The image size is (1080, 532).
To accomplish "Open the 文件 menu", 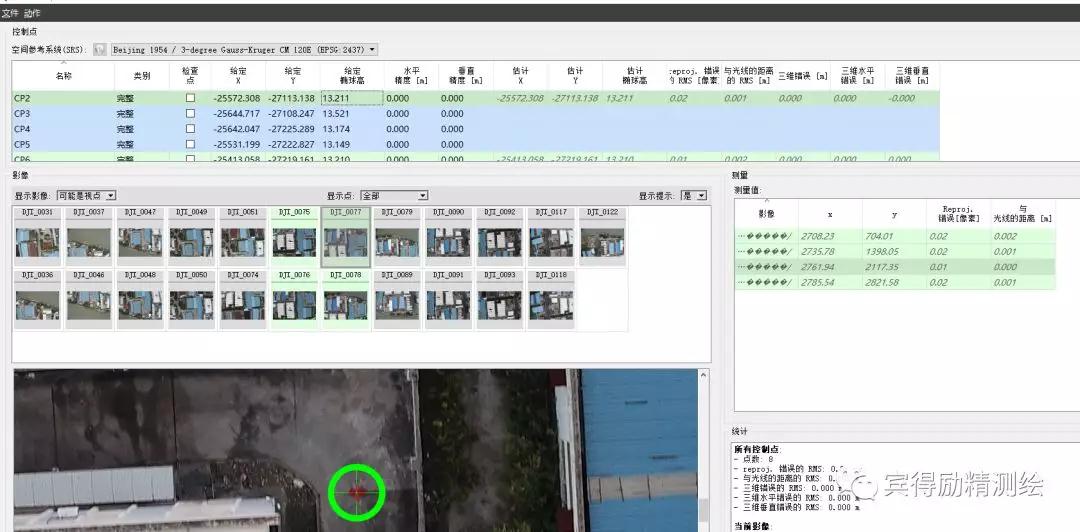I will point(10,13).
